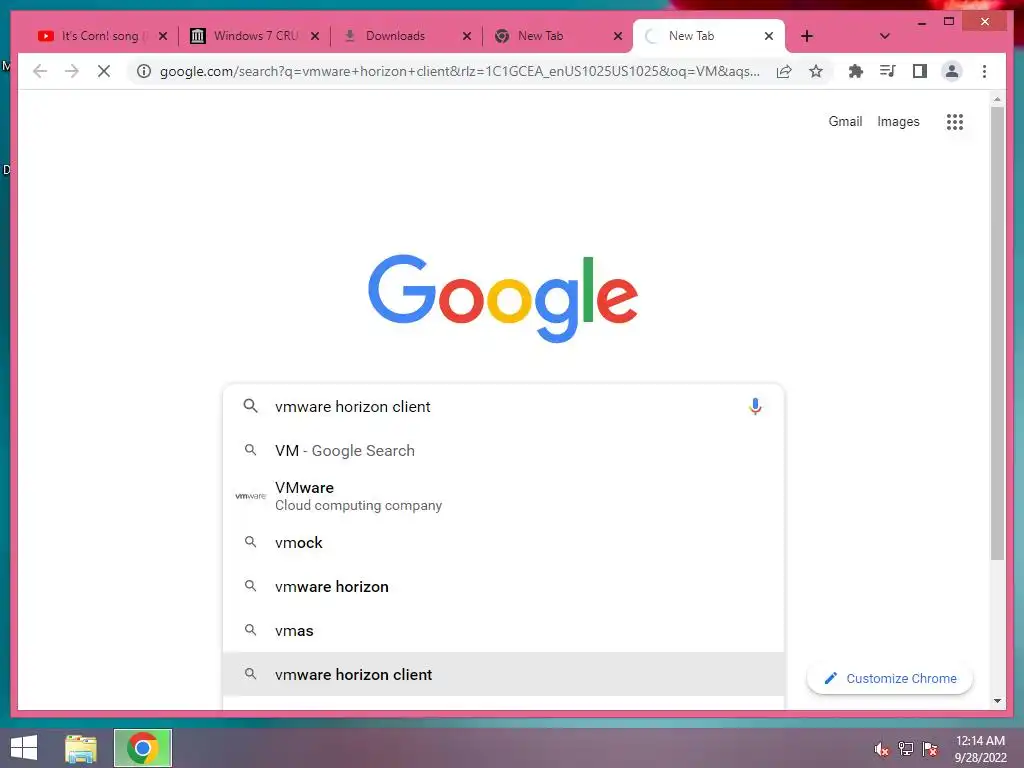
Task: Close the inactive New Tab
Action: [x=618, y=36]
